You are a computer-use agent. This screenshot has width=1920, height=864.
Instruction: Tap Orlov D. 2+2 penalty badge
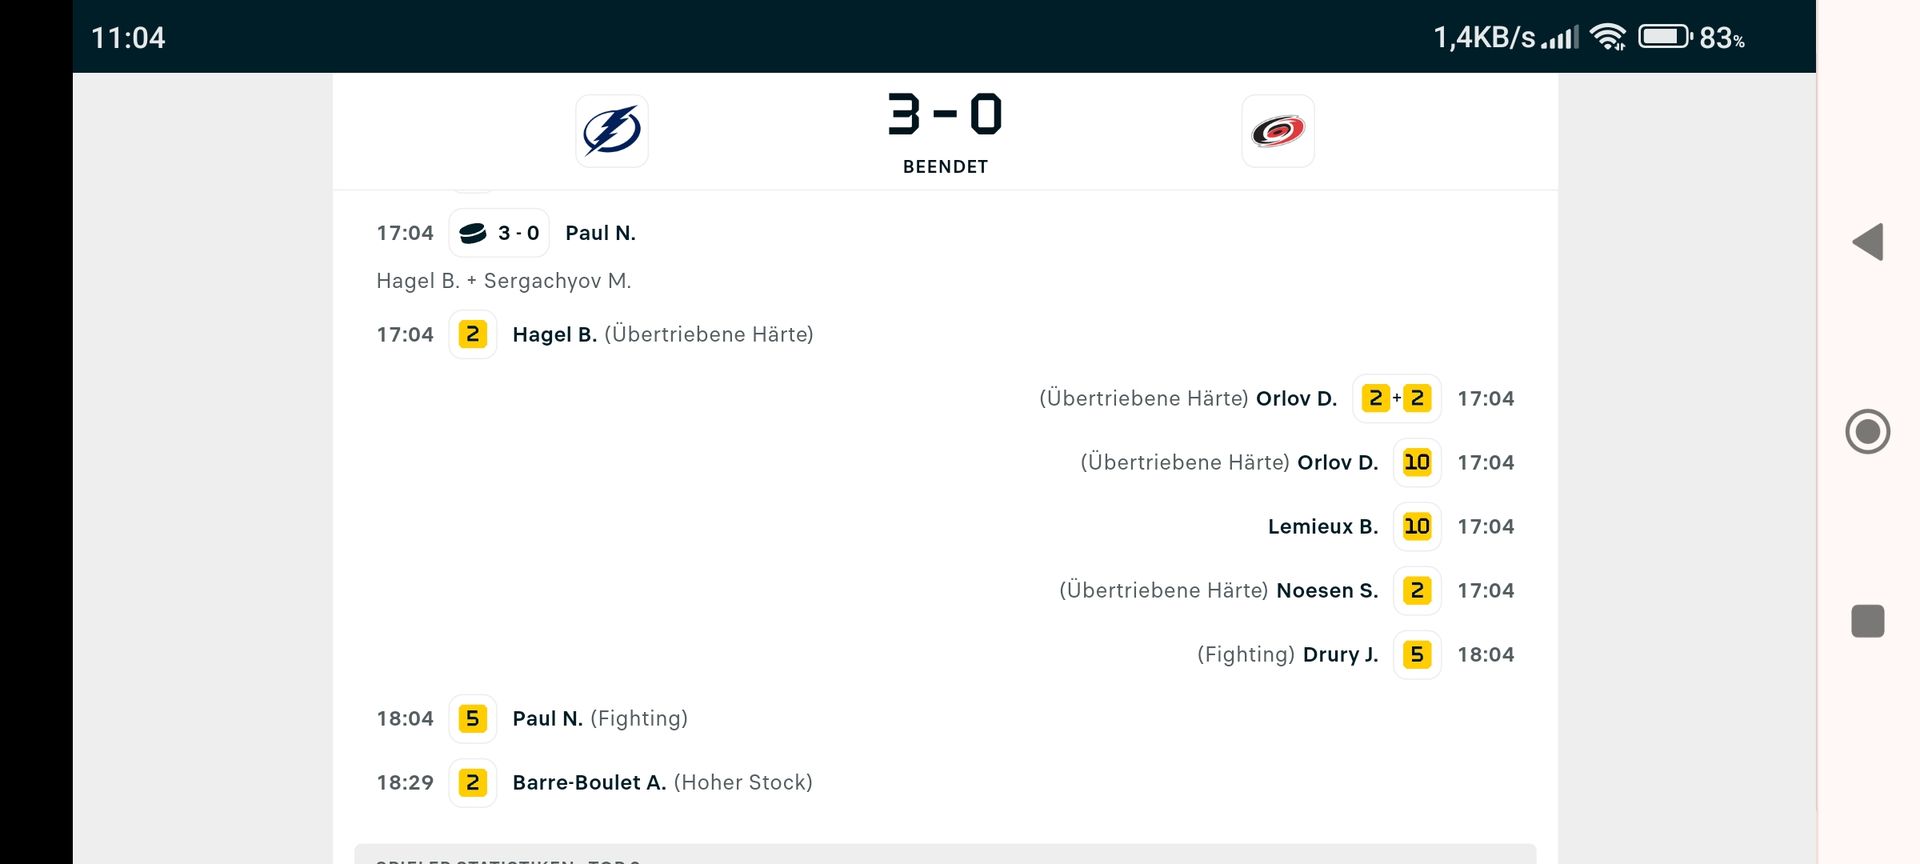1396,398
